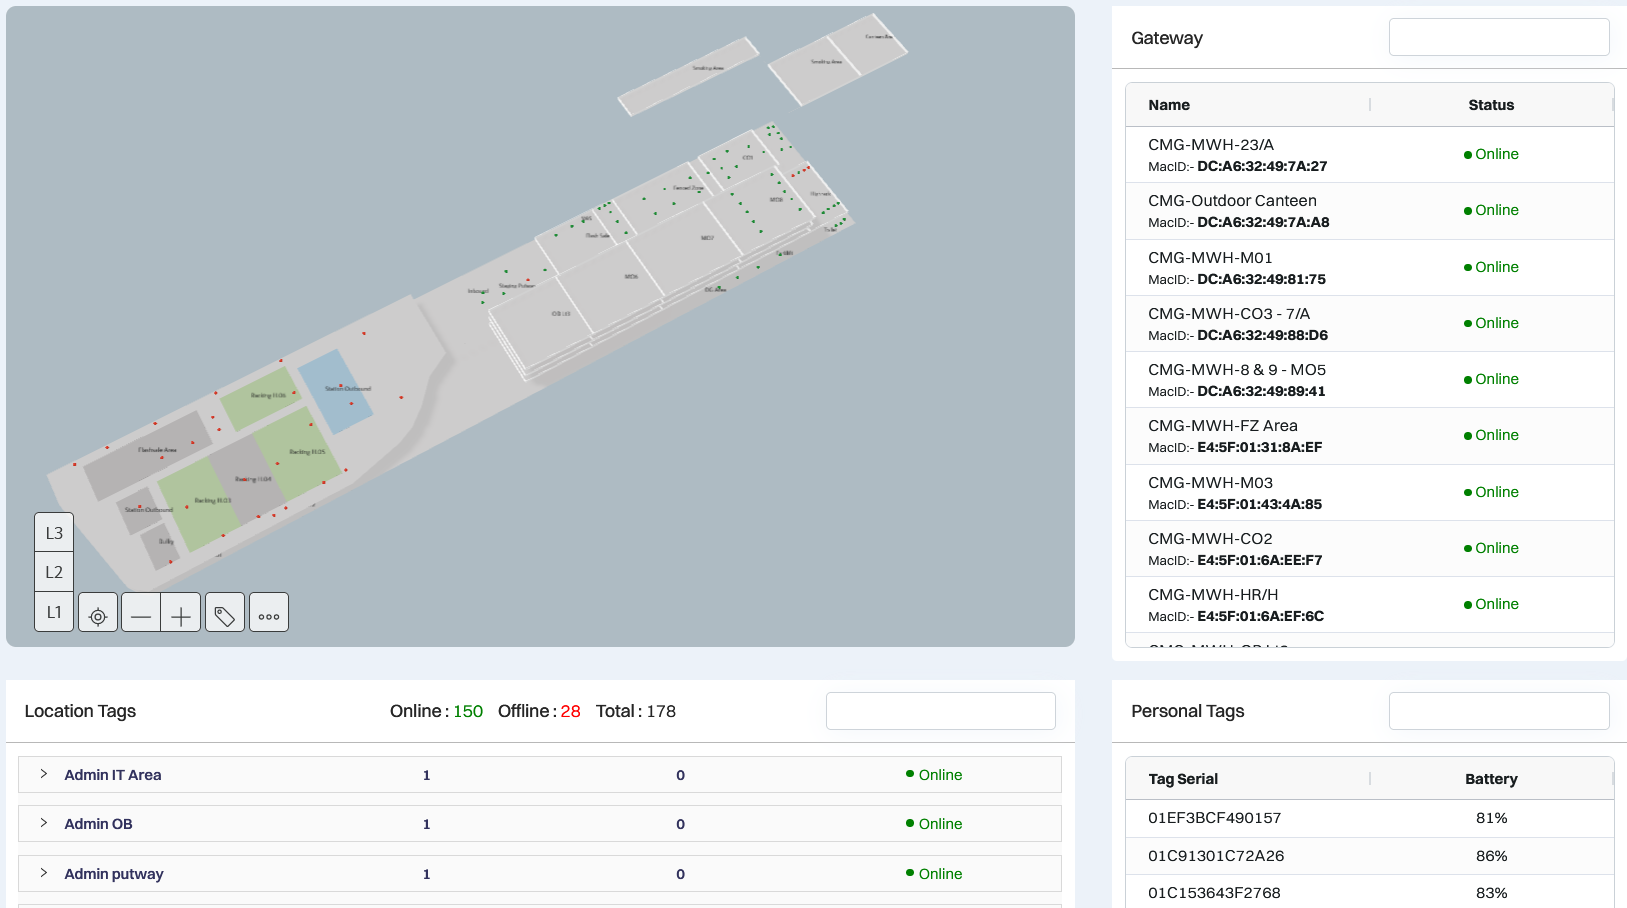Sort gateways by Status column header
The image size is (1627, 908).
(1491, 105)
